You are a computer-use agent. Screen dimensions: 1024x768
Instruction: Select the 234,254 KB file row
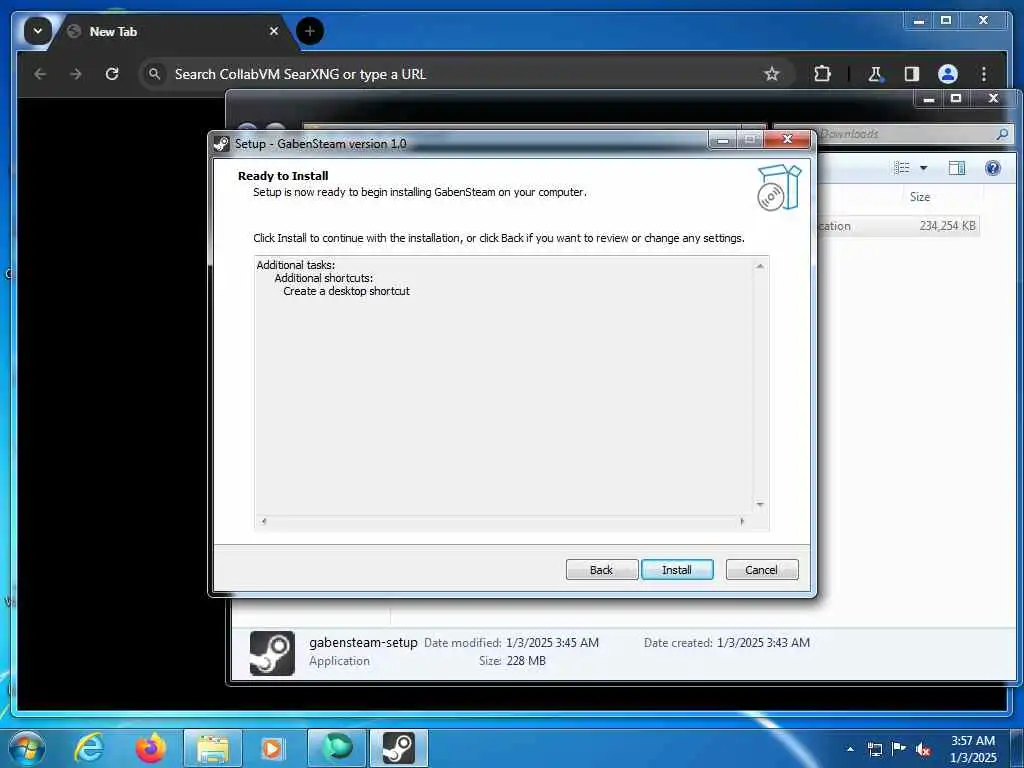click(x=898, y=226)
